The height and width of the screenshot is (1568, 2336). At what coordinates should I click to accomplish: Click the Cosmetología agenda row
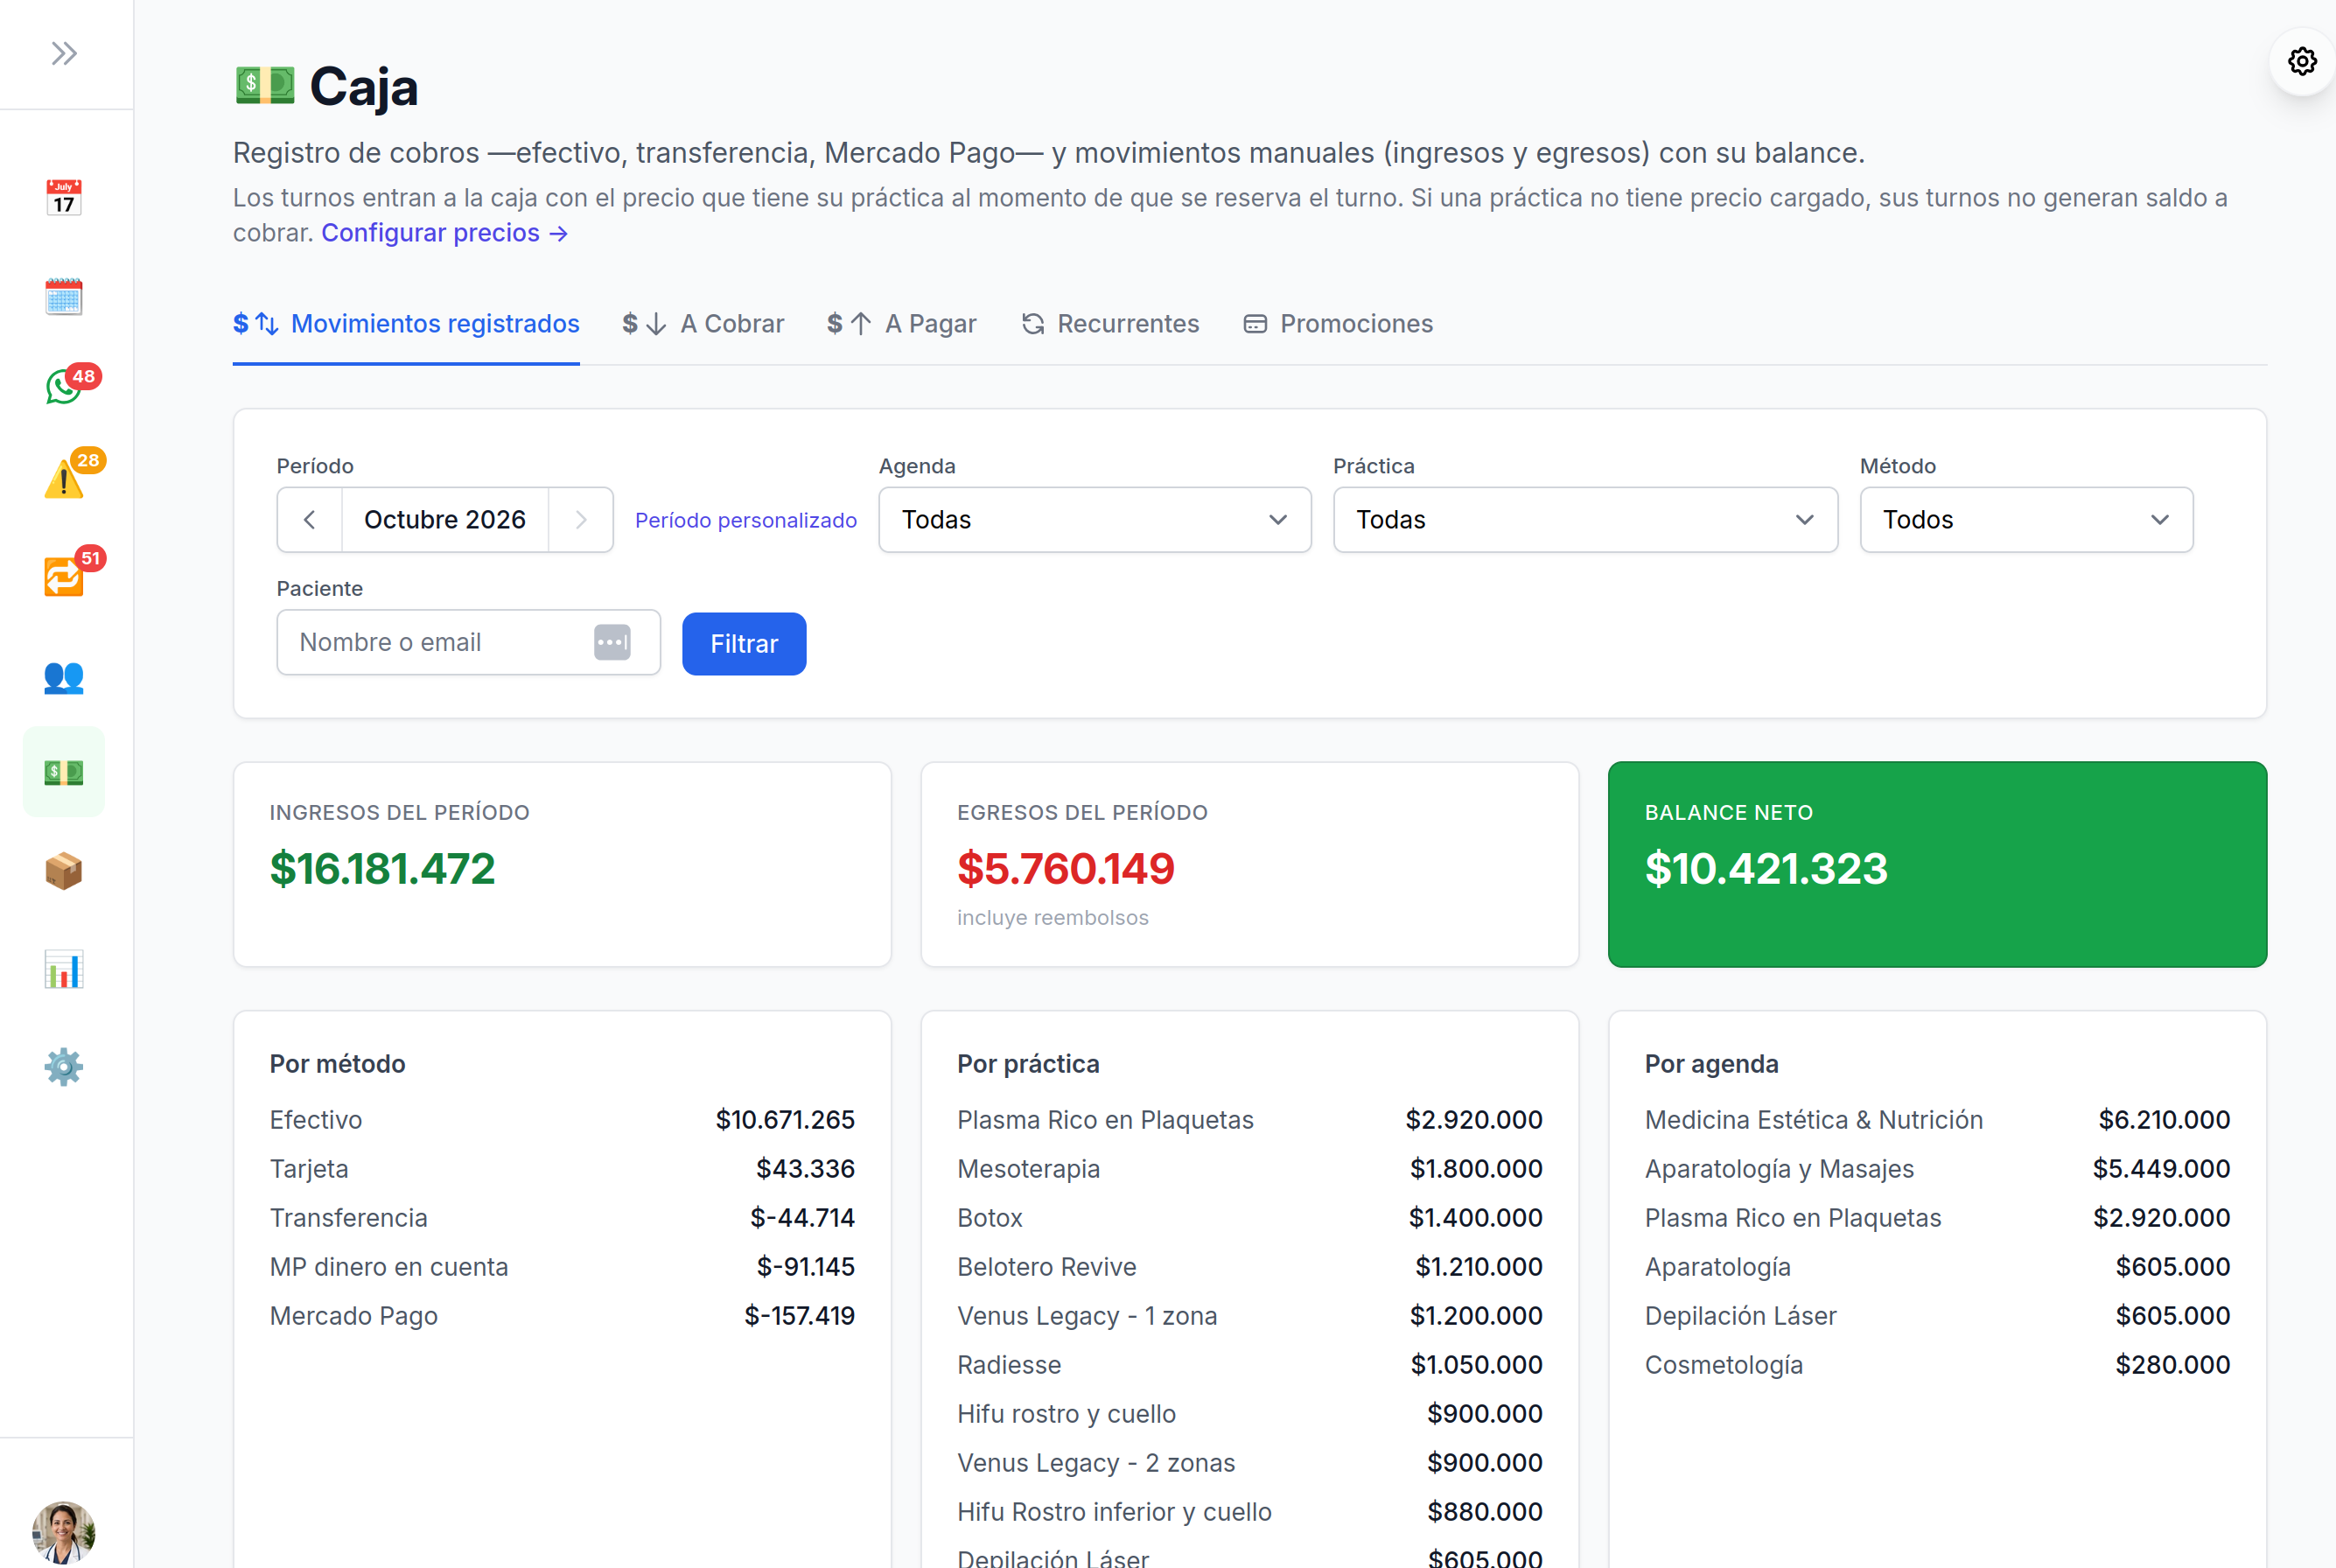click(1937, 1365)
